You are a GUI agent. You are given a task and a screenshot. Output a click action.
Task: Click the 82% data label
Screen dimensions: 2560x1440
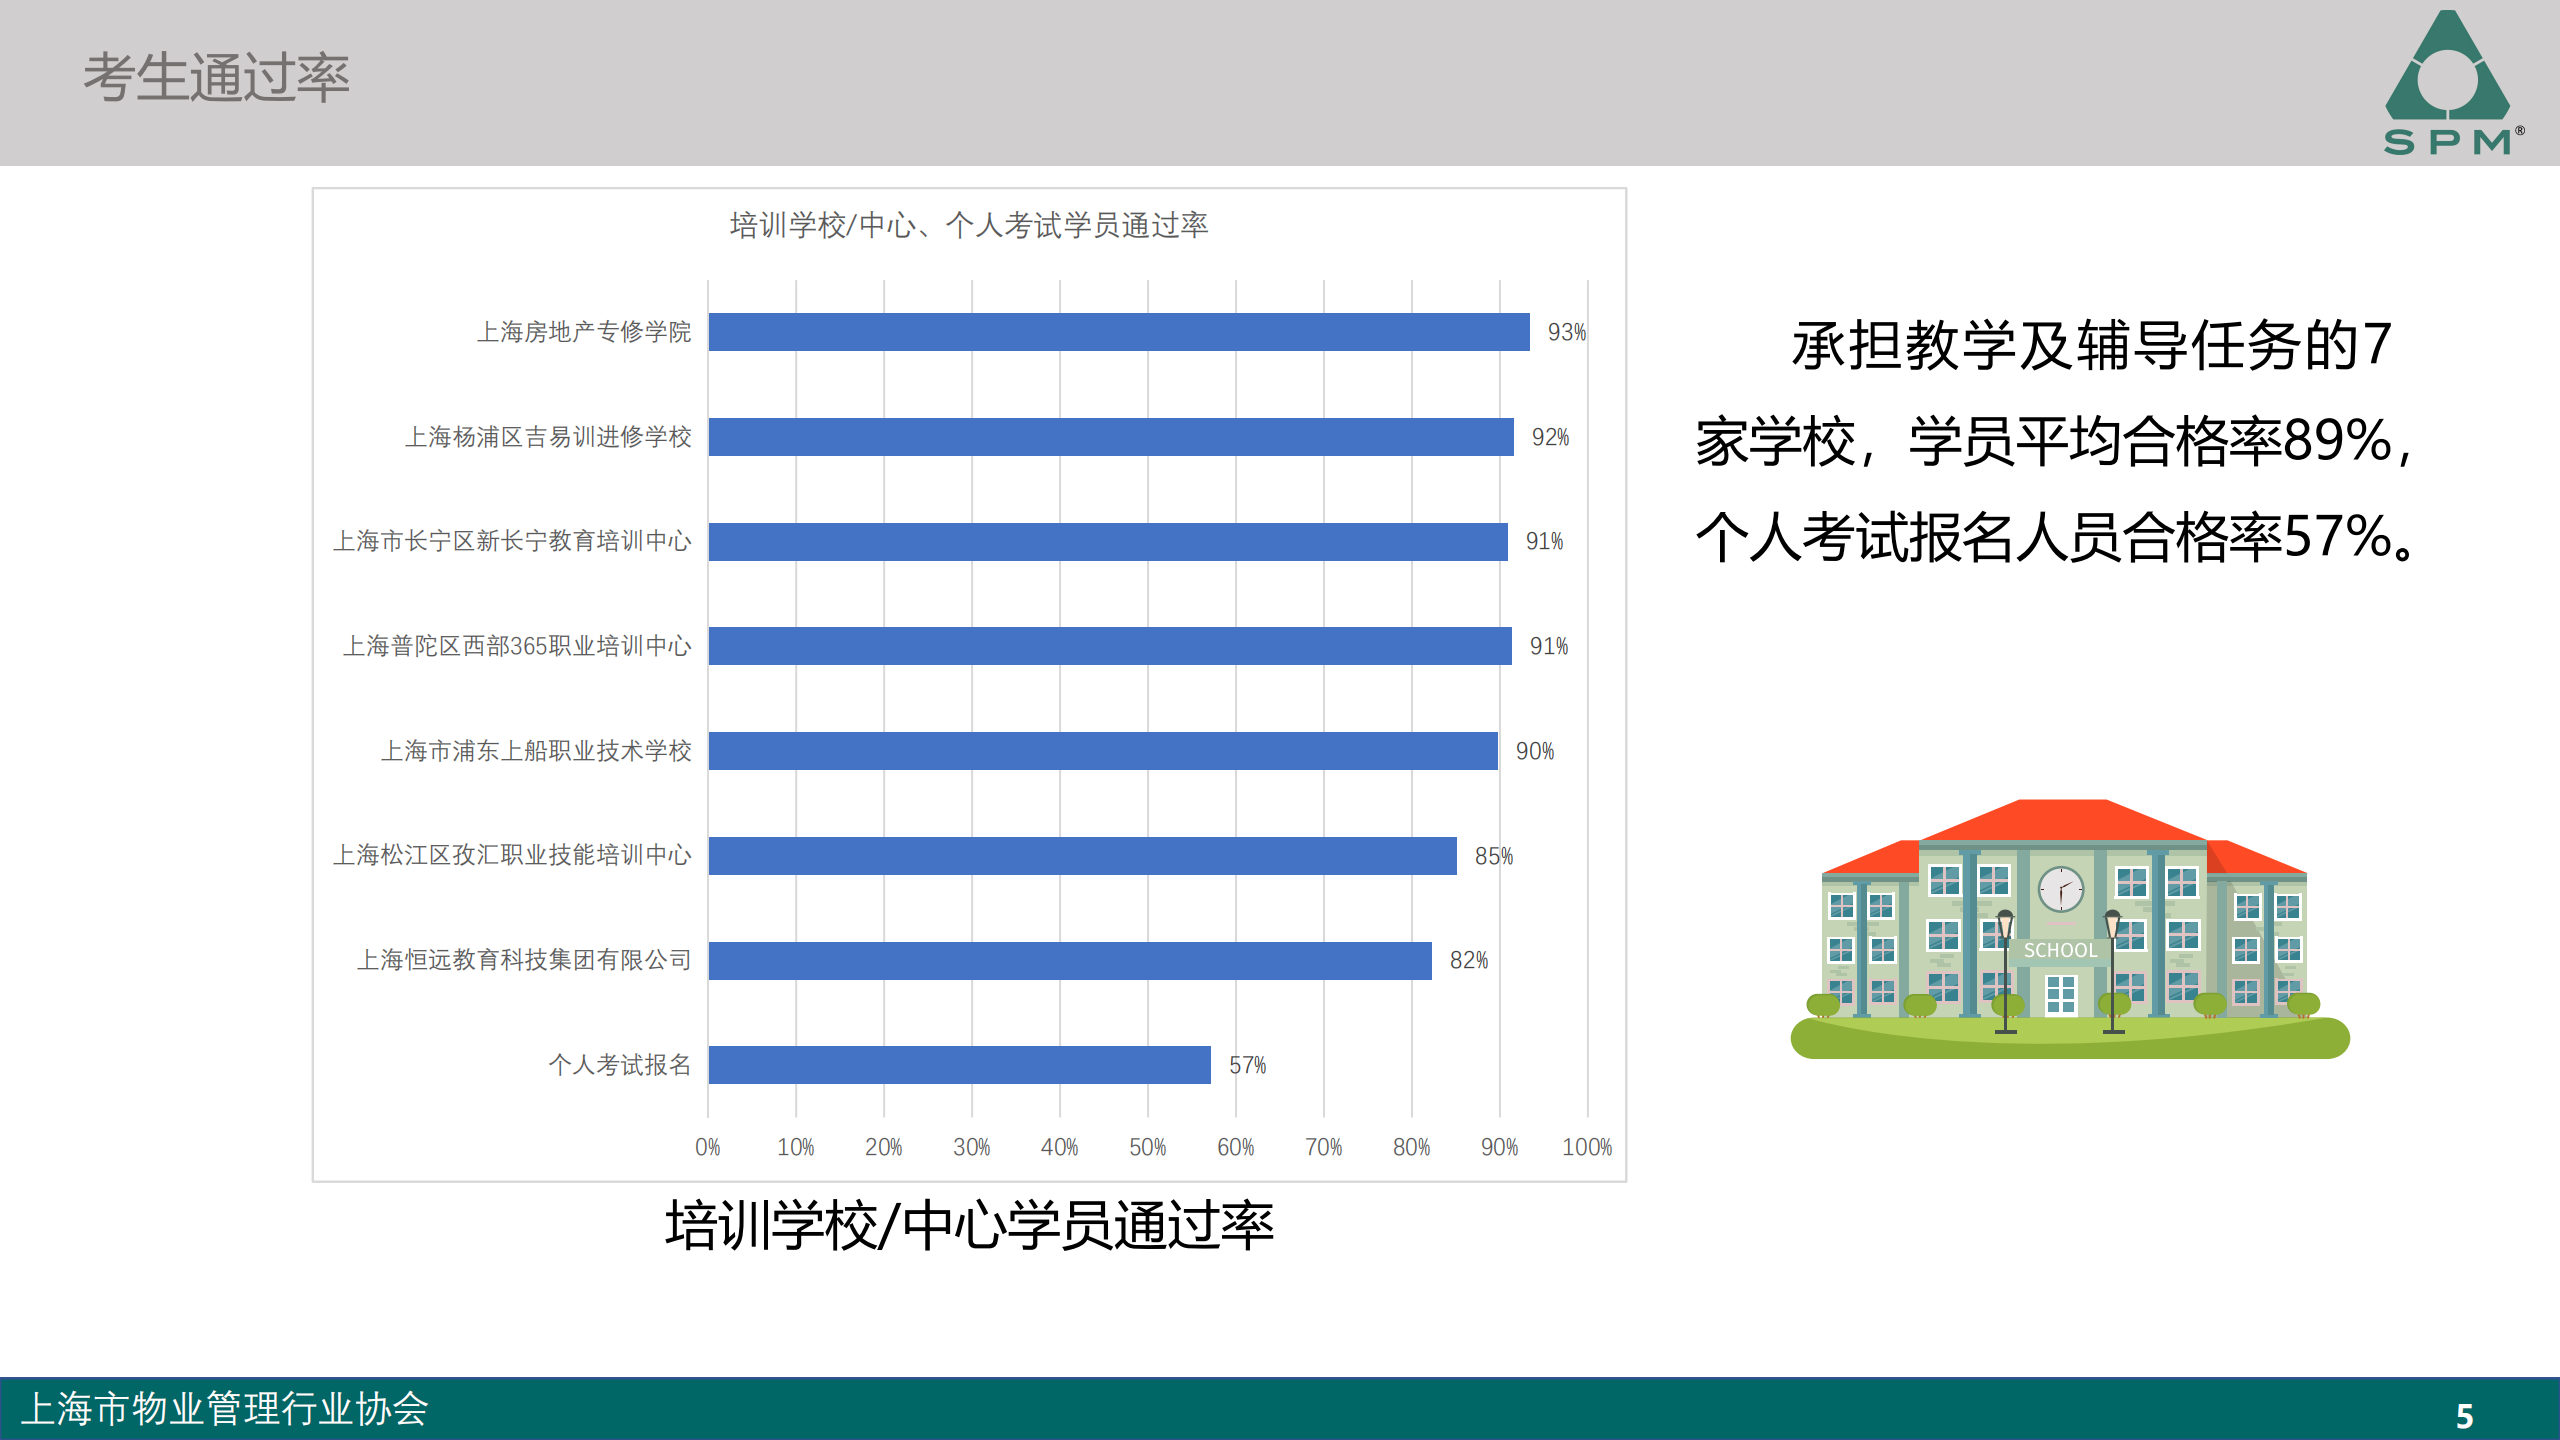[x=1468, y=960]
